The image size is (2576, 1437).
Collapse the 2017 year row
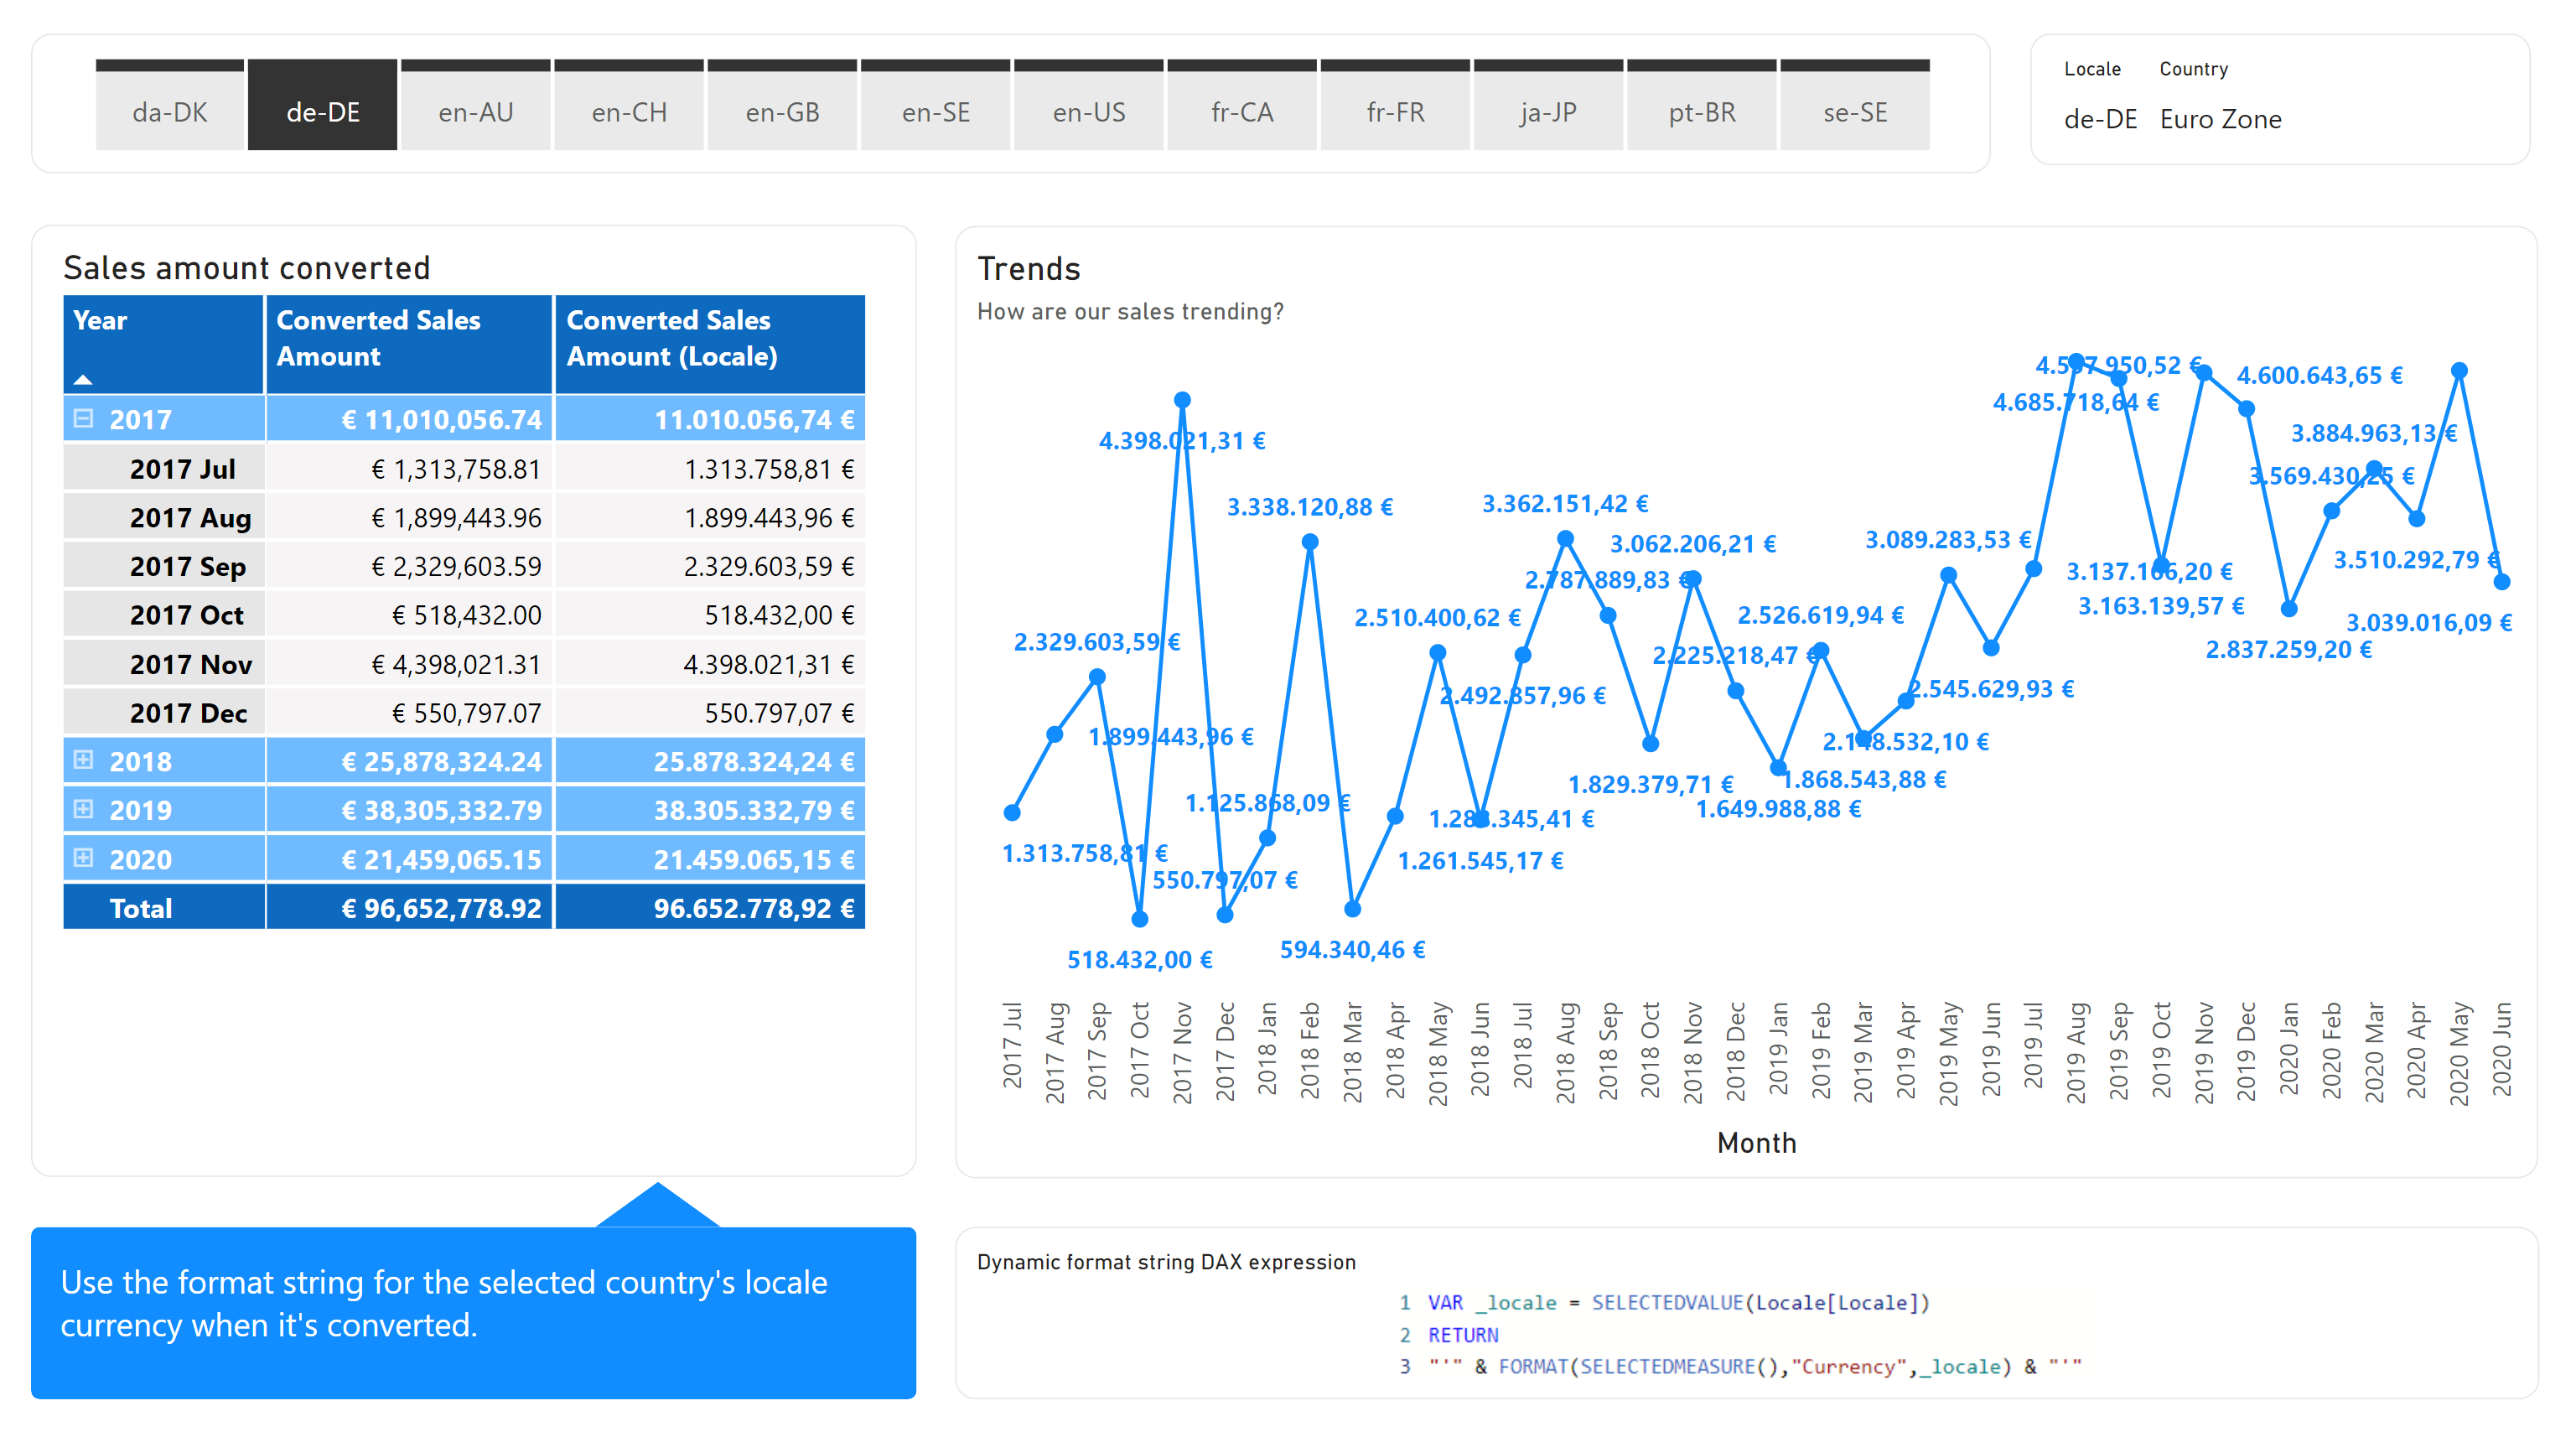coord(84,418)
